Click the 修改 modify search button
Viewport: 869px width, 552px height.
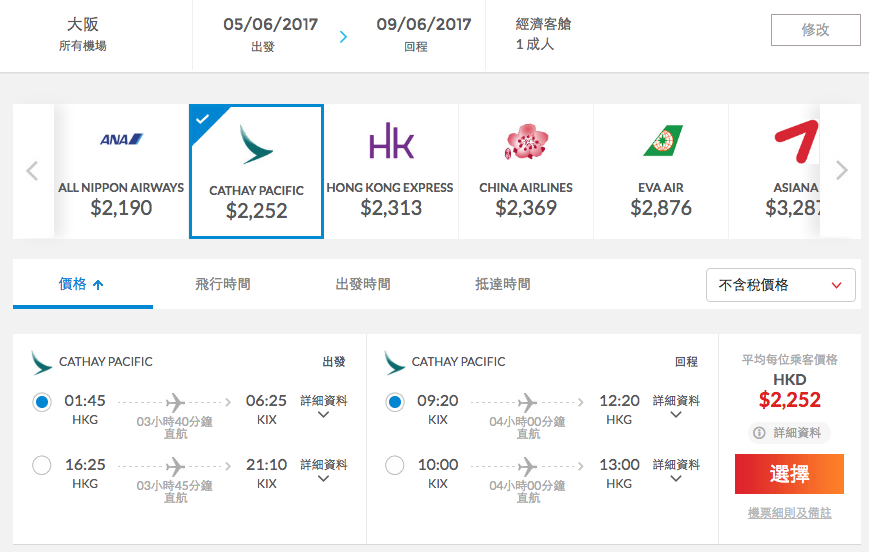(815, 30)
